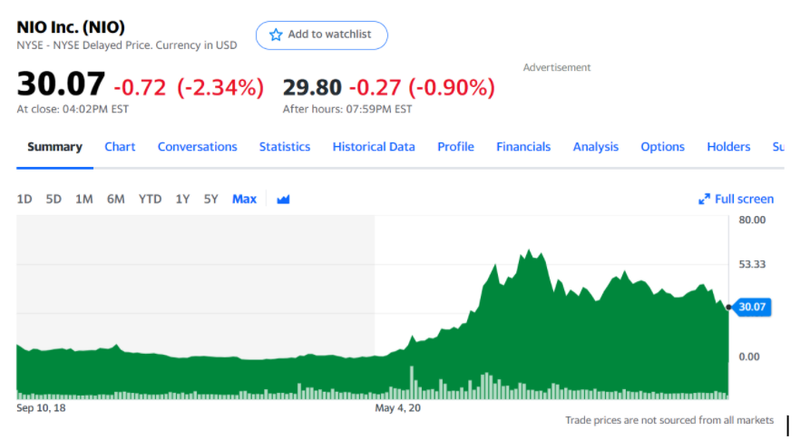Open the Conversations tab
800x441 pixels.
click(197, 147)
